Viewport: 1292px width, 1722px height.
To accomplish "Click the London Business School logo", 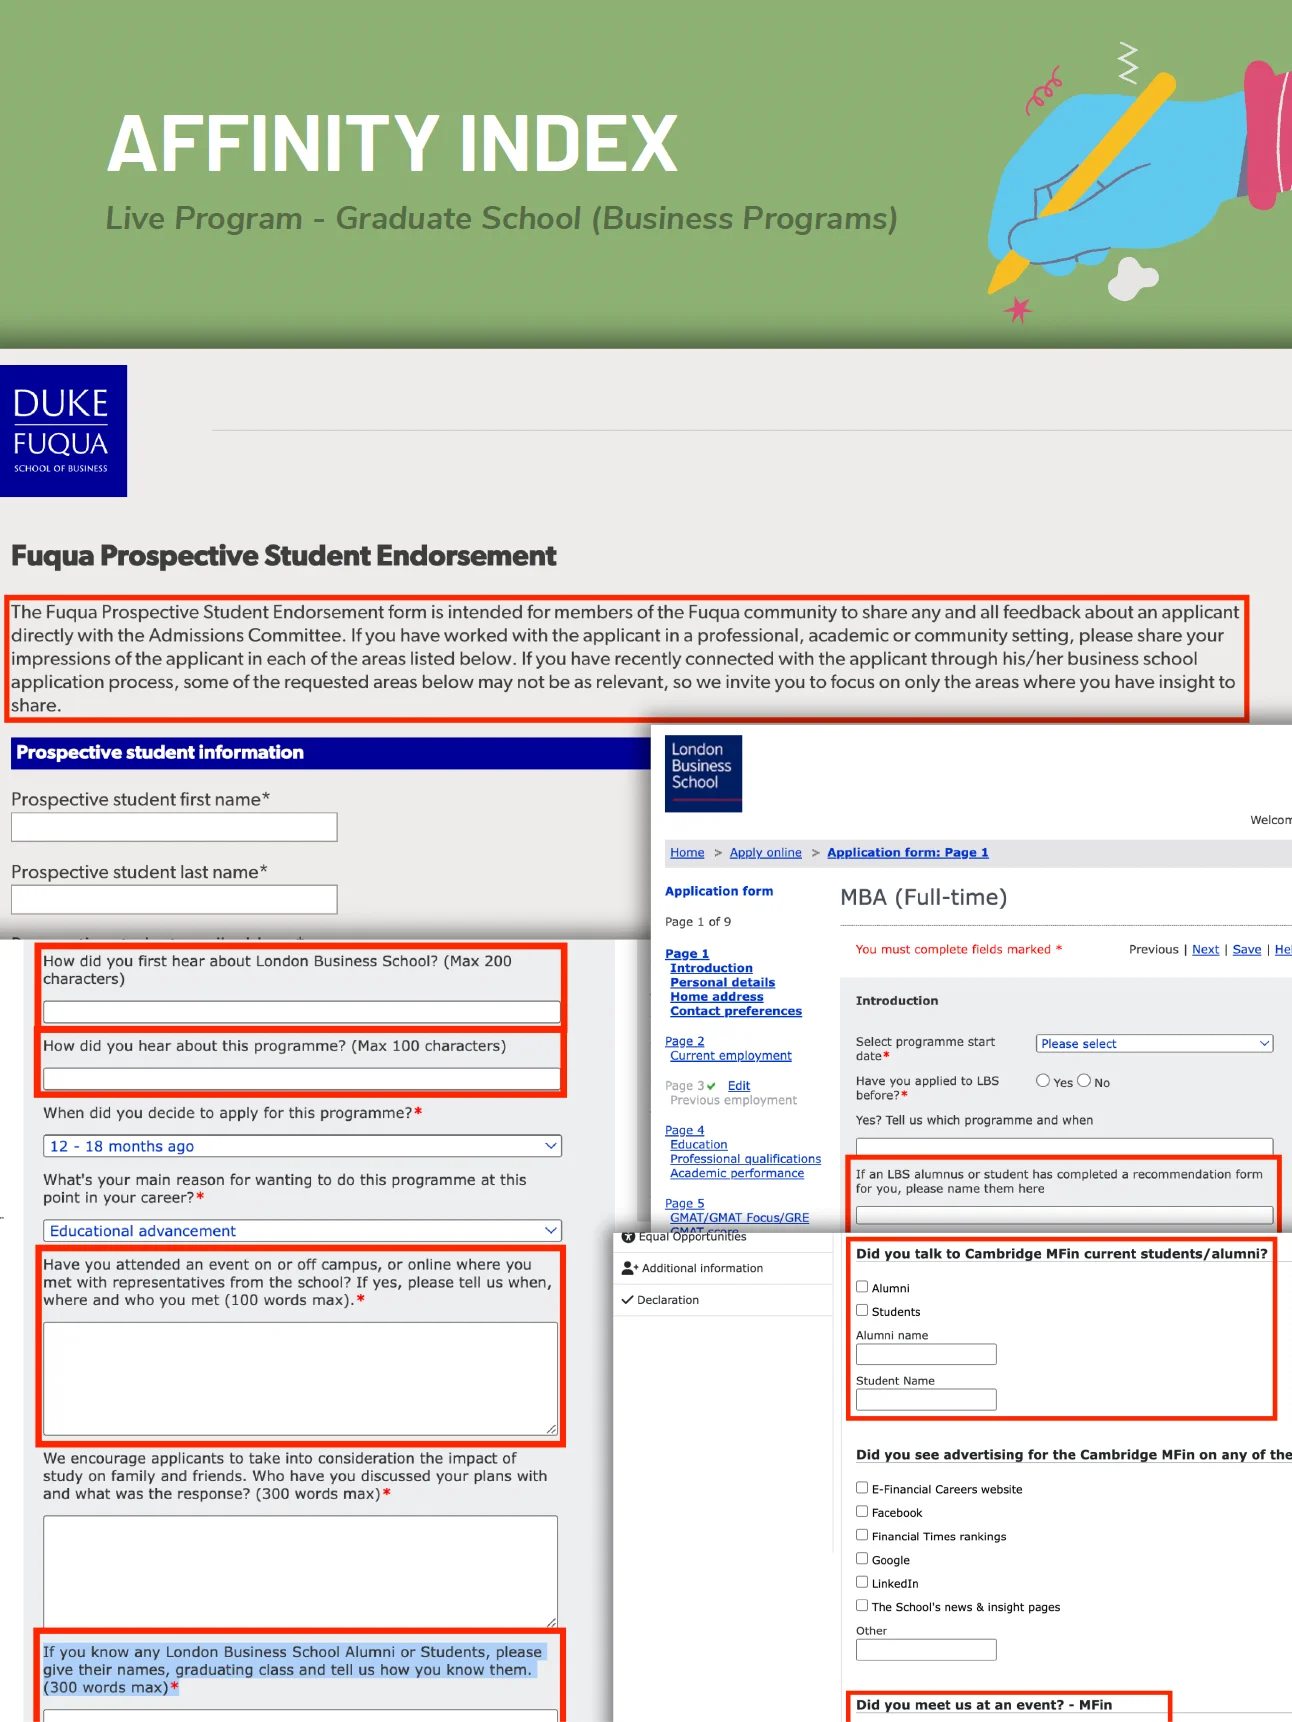I will [x=703, y=773].
